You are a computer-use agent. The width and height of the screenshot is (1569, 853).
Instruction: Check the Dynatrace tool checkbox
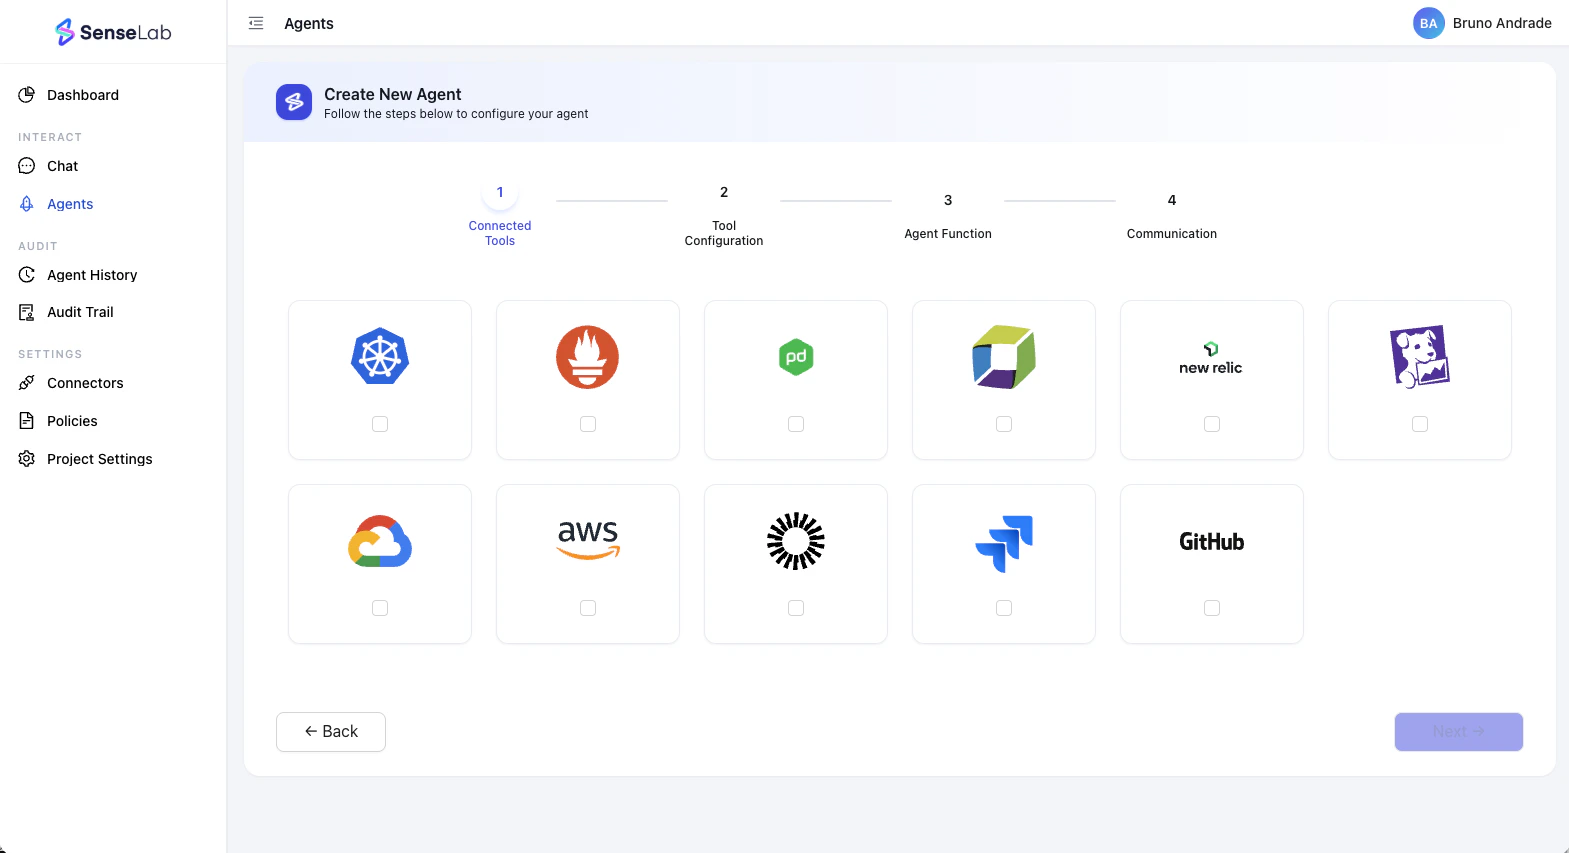pos(1004,424)
